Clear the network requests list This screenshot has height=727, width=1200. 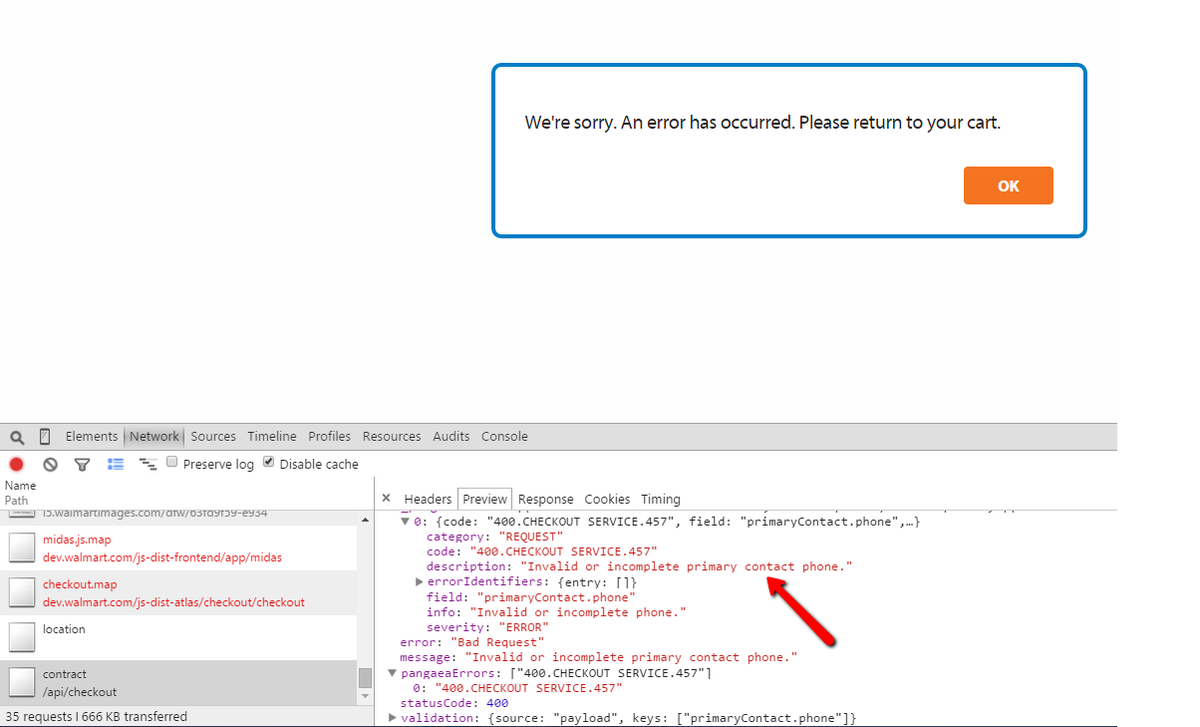pos(50,463)
